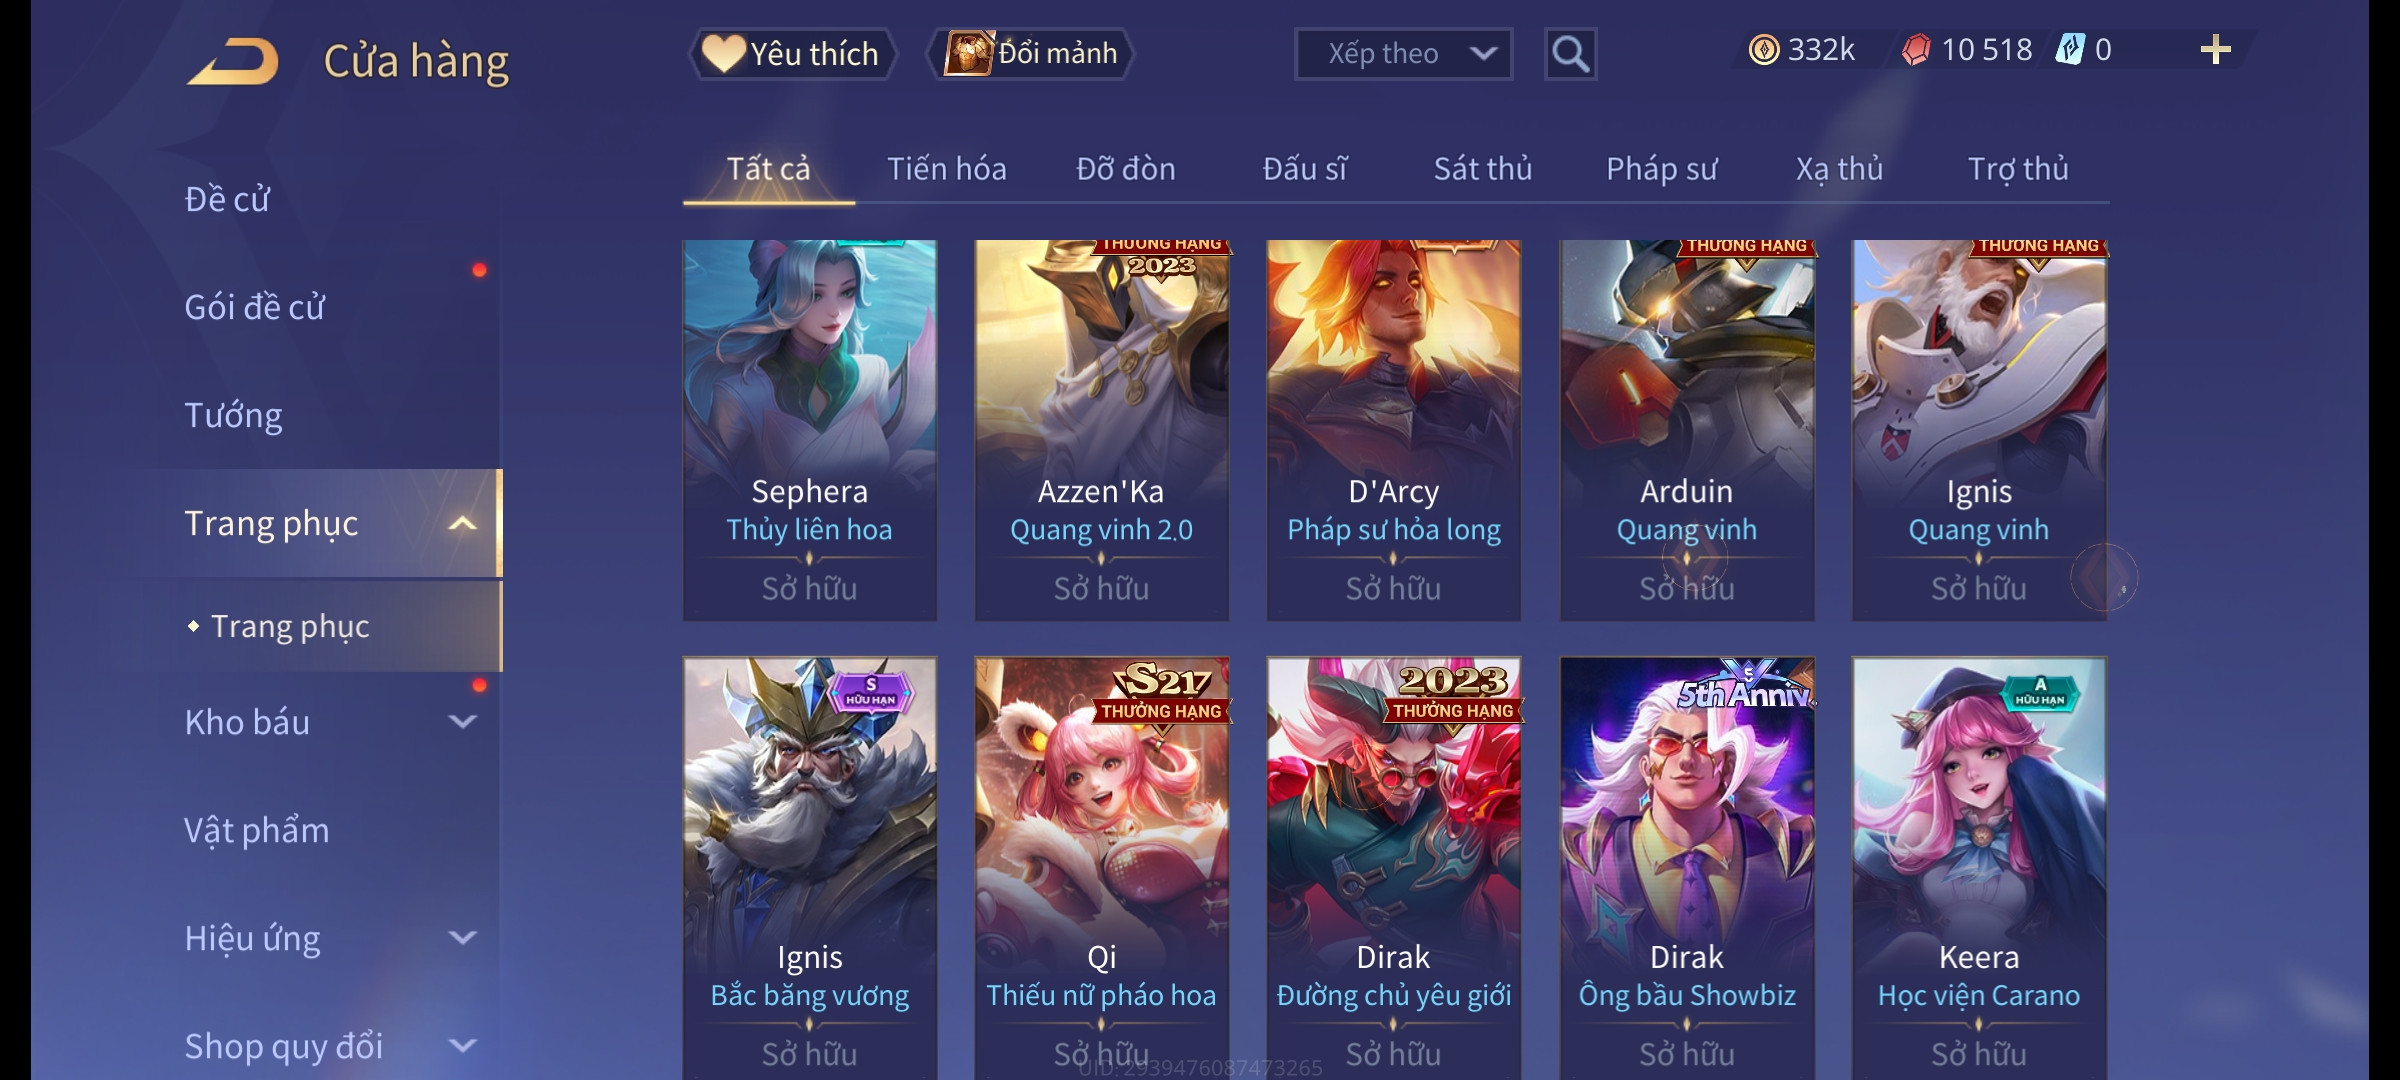Tap the plus icon to add currency
The width and height of the screenshot is (2400, 1080).
(2216, 50)
